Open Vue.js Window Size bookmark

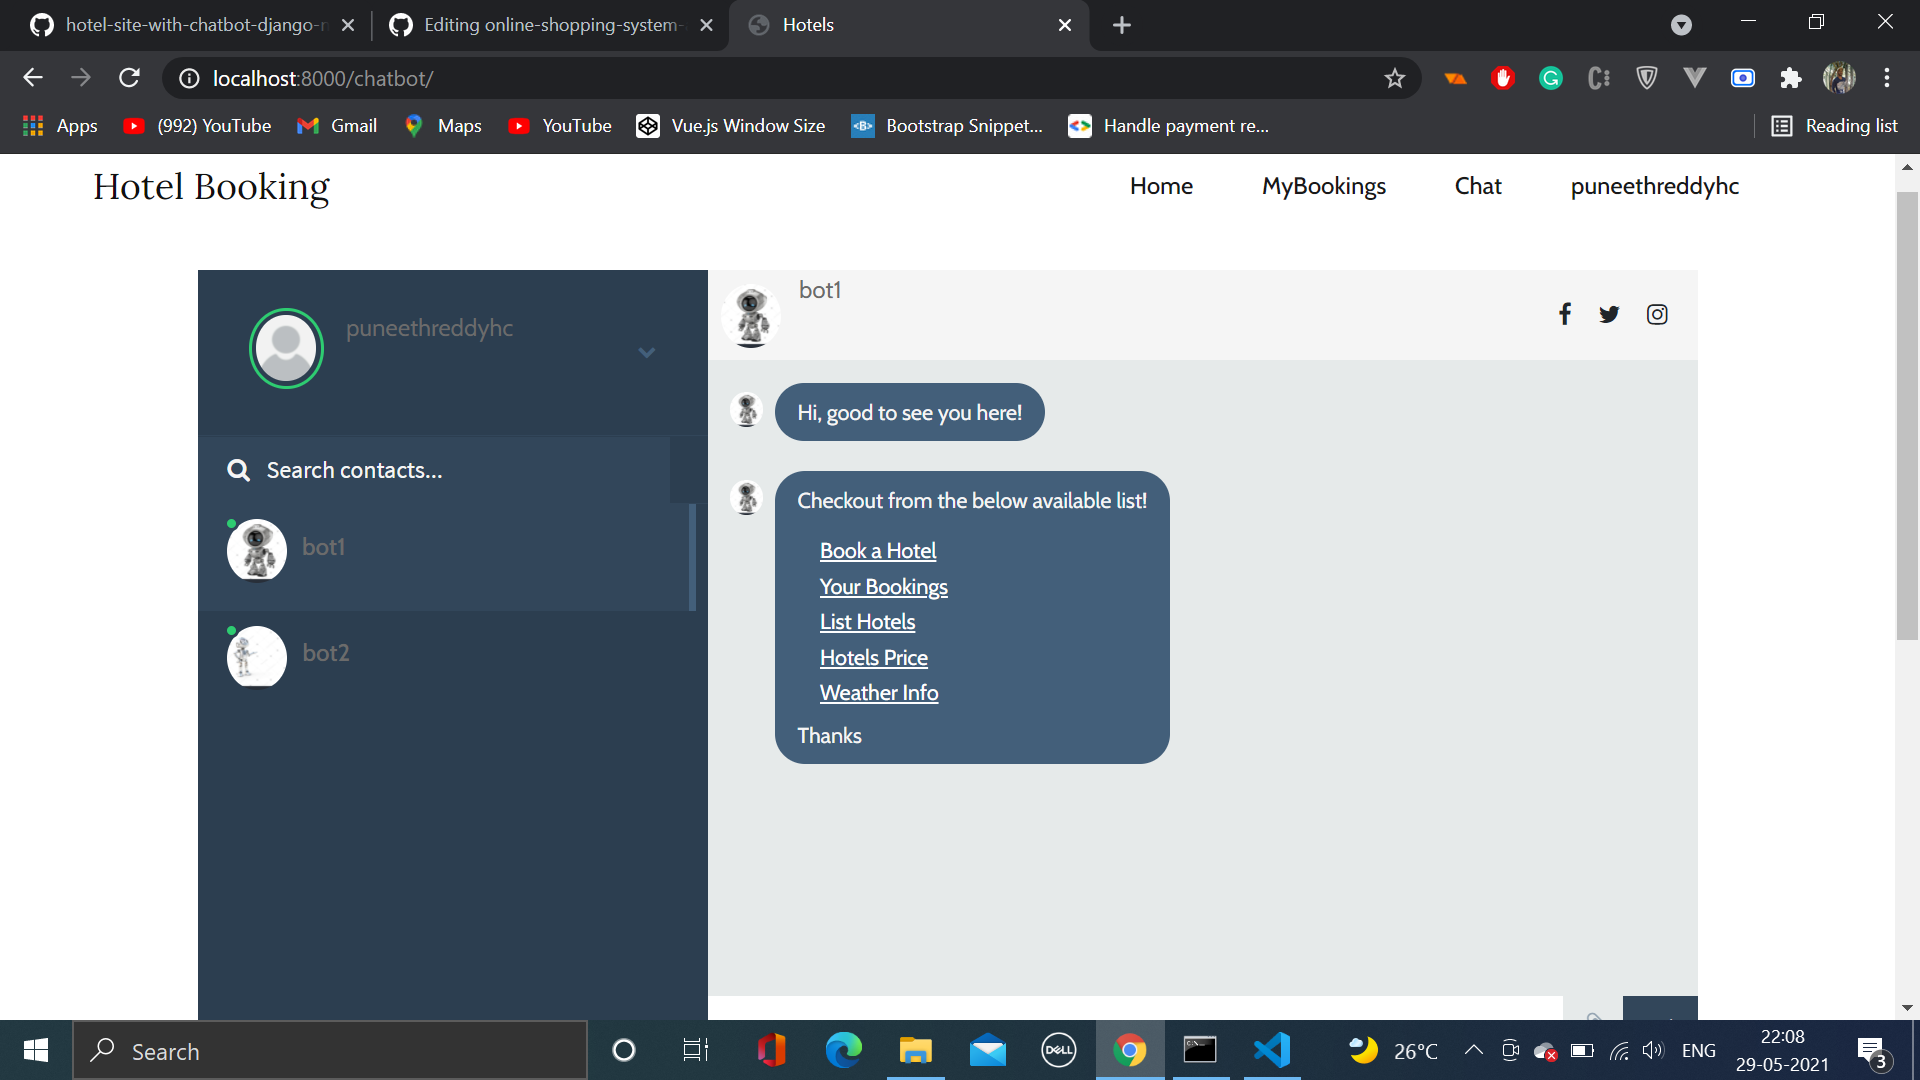pyautogui.click(x=731, y=126)
